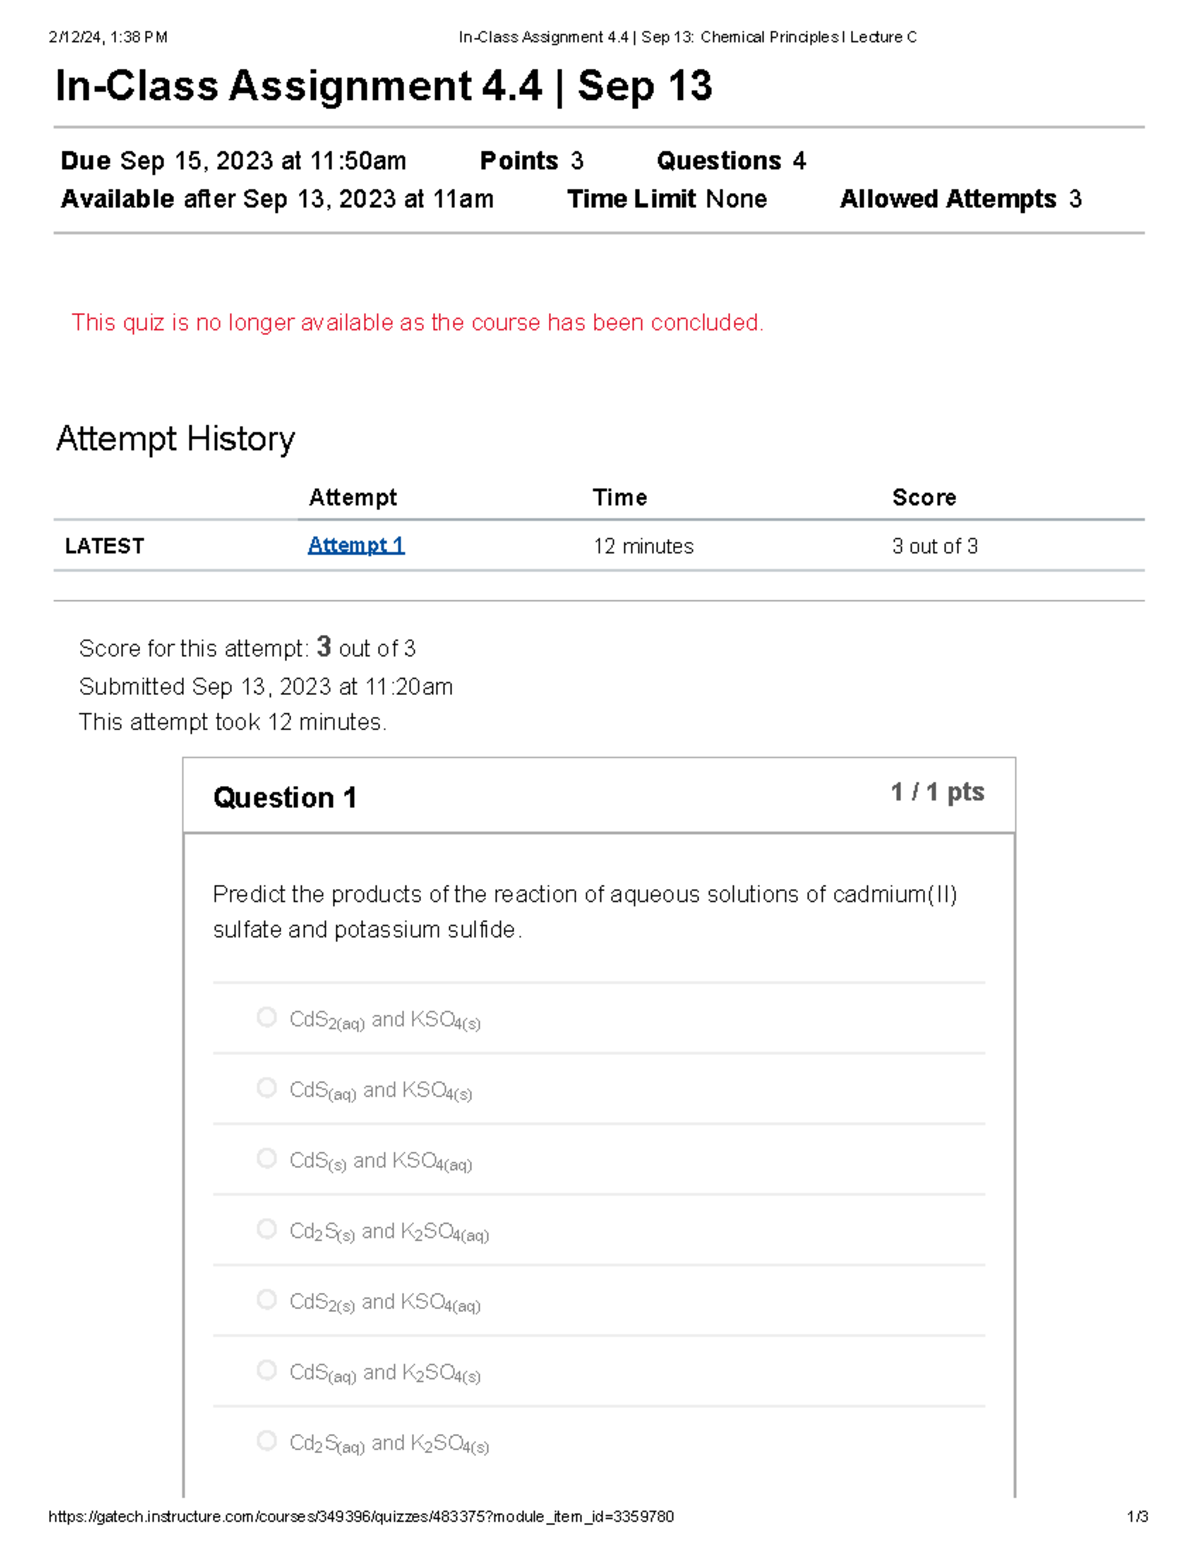This screenshot has height=1553, width=1200.
Task: Click the Question 1 heading
Action: [x=285, y=798]
